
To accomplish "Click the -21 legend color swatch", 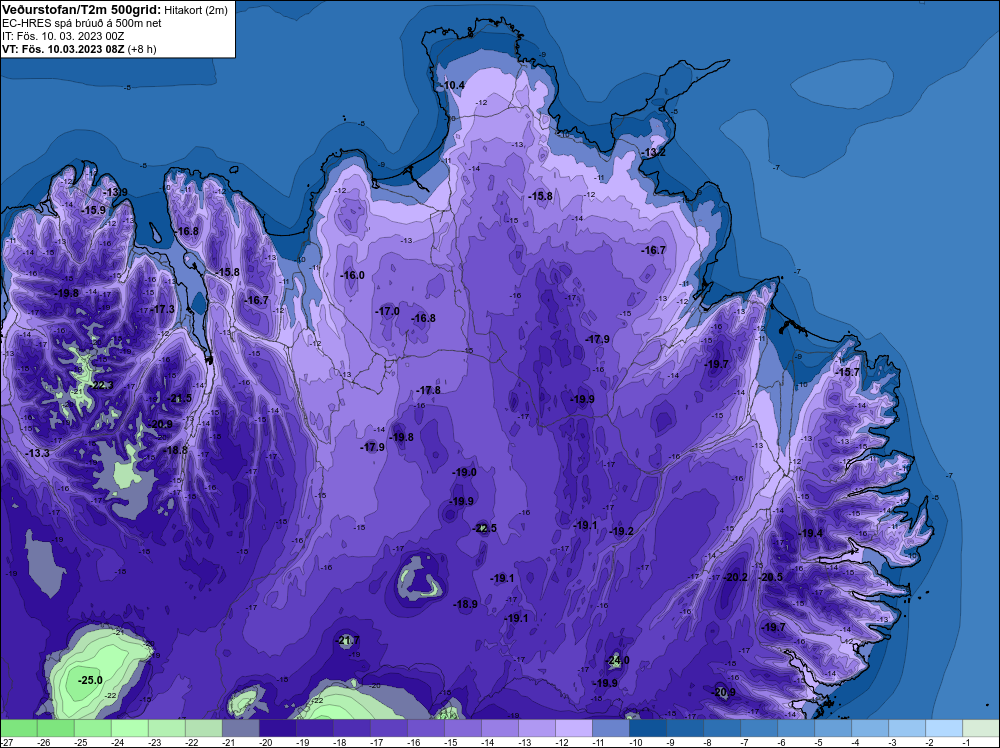I will click(x=240, y=728).
